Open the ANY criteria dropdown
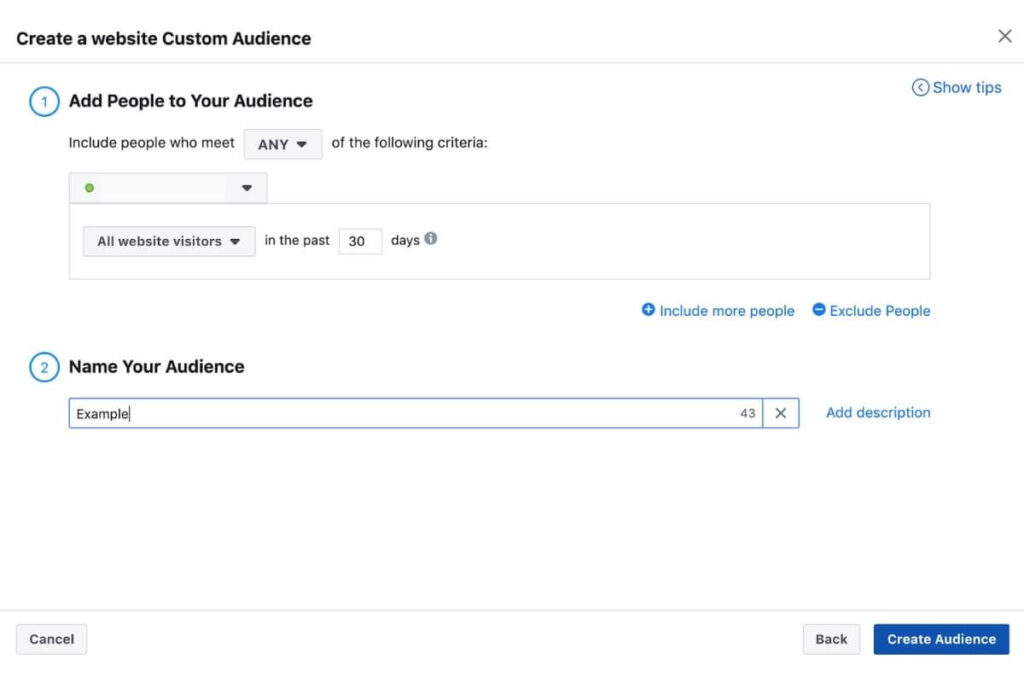Viewport: 1024px width, 683px height. (x=283, y=144)
